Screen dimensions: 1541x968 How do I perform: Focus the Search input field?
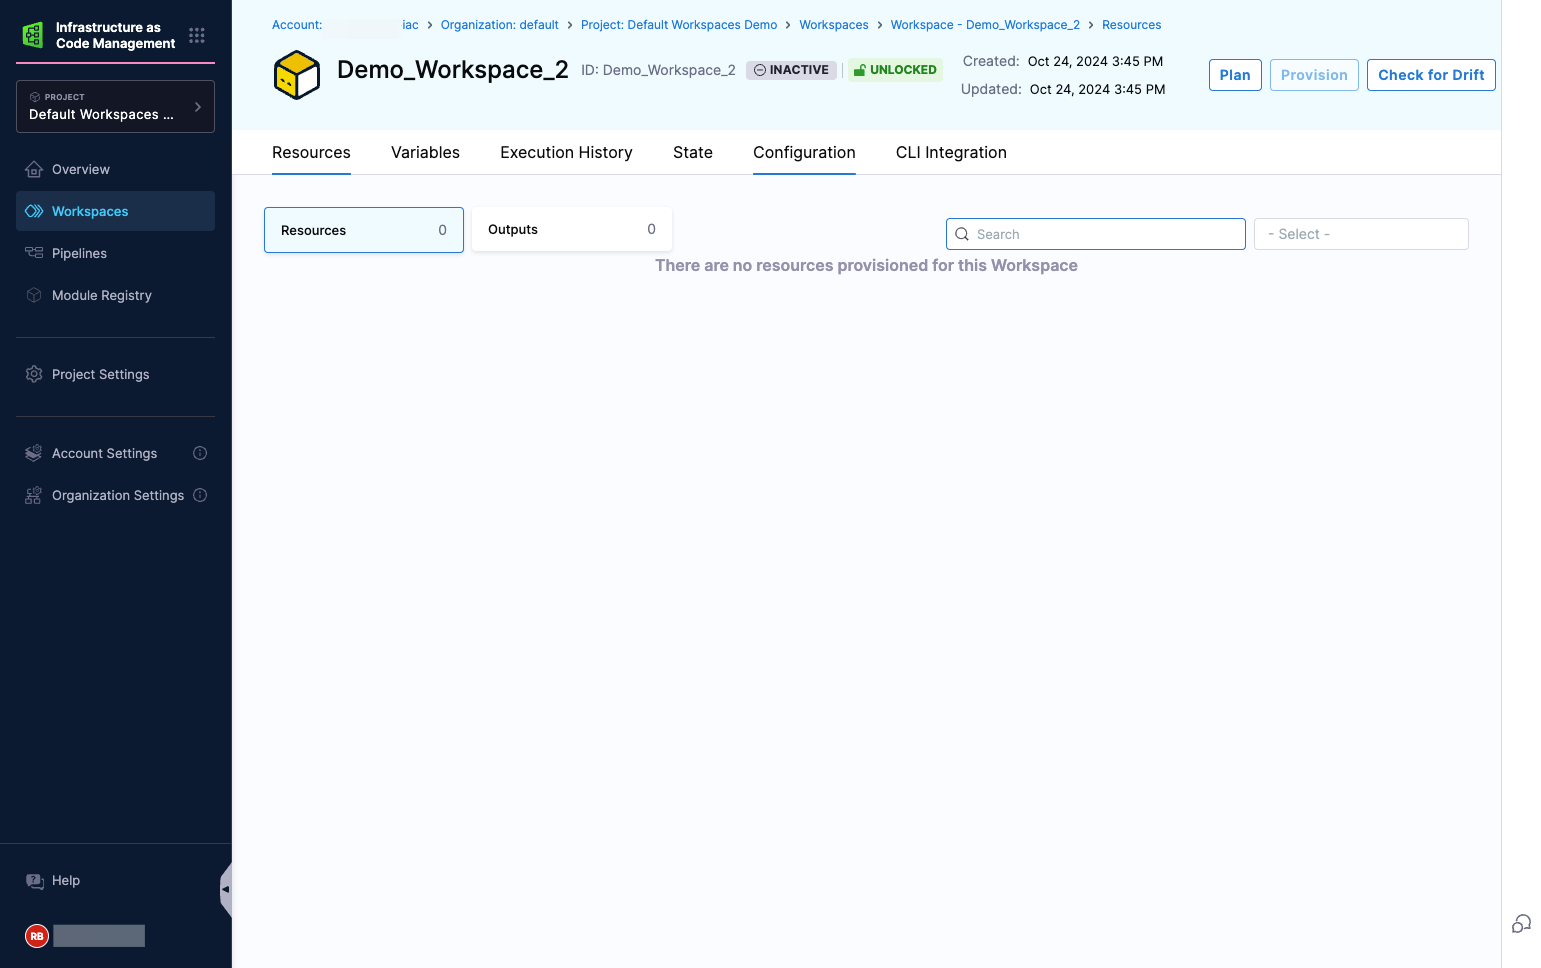coord(1096,234)
